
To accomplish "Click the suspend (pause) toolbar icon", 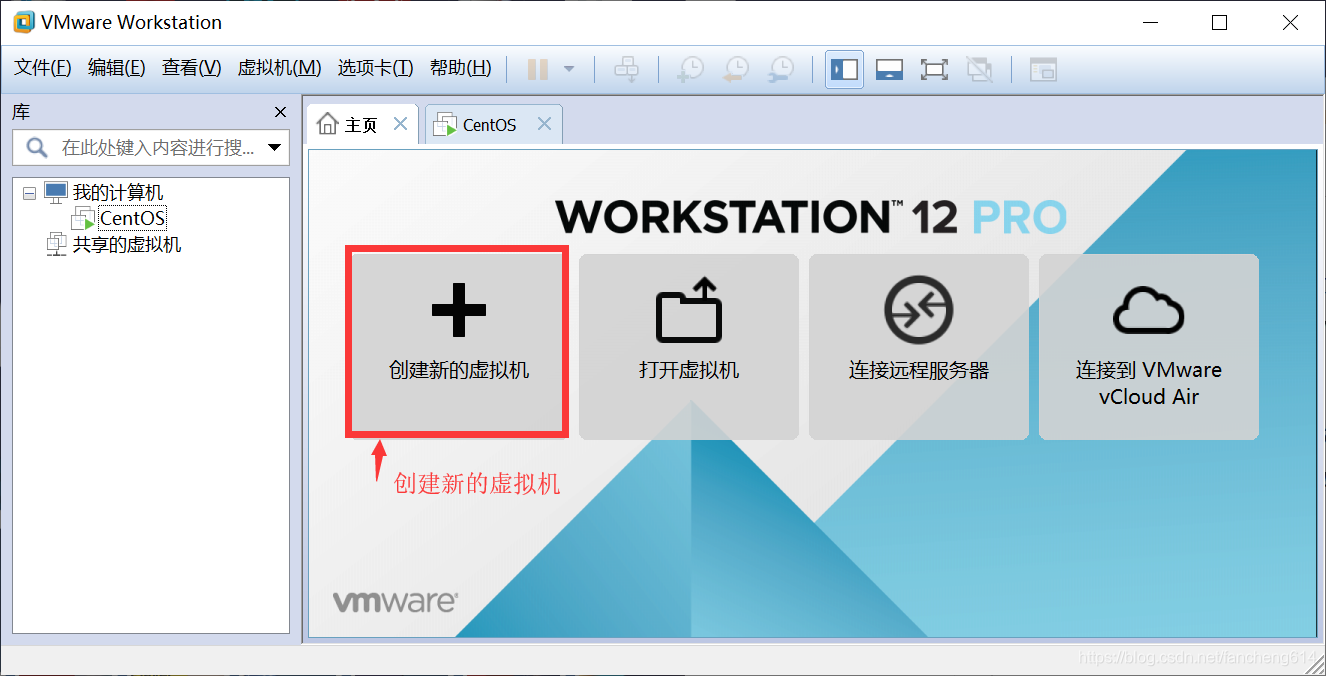I will pyautogui.click(x=538, y=69).
